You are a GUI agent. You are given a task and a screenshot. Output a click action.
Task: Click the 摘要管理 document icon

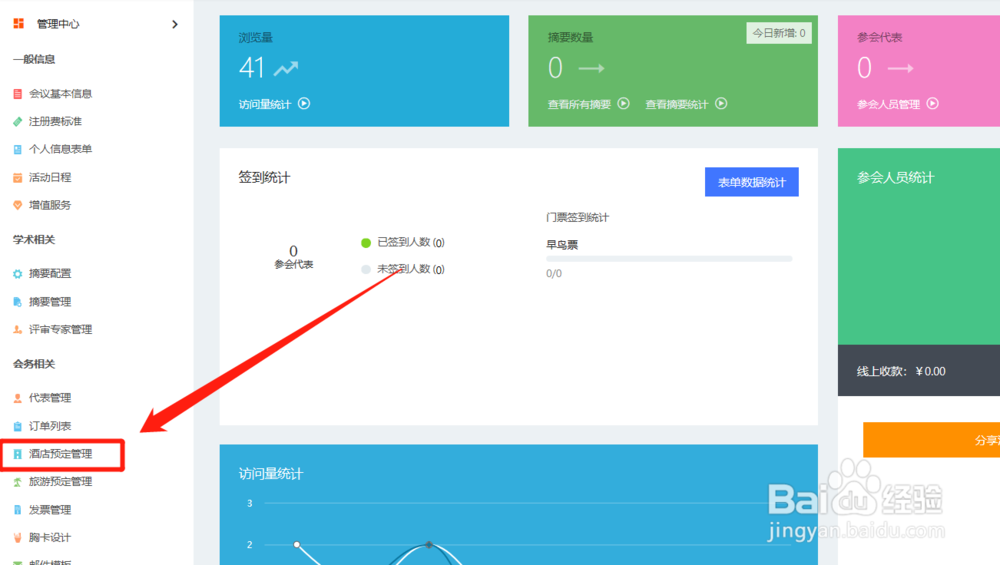point(17,302)
